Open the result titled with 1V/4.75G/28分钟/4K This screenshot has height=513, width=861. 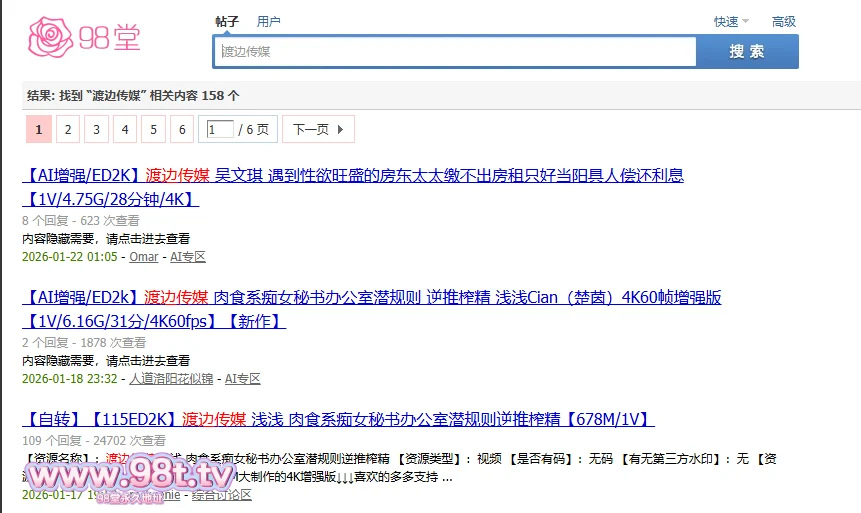[x=110, y=199]
